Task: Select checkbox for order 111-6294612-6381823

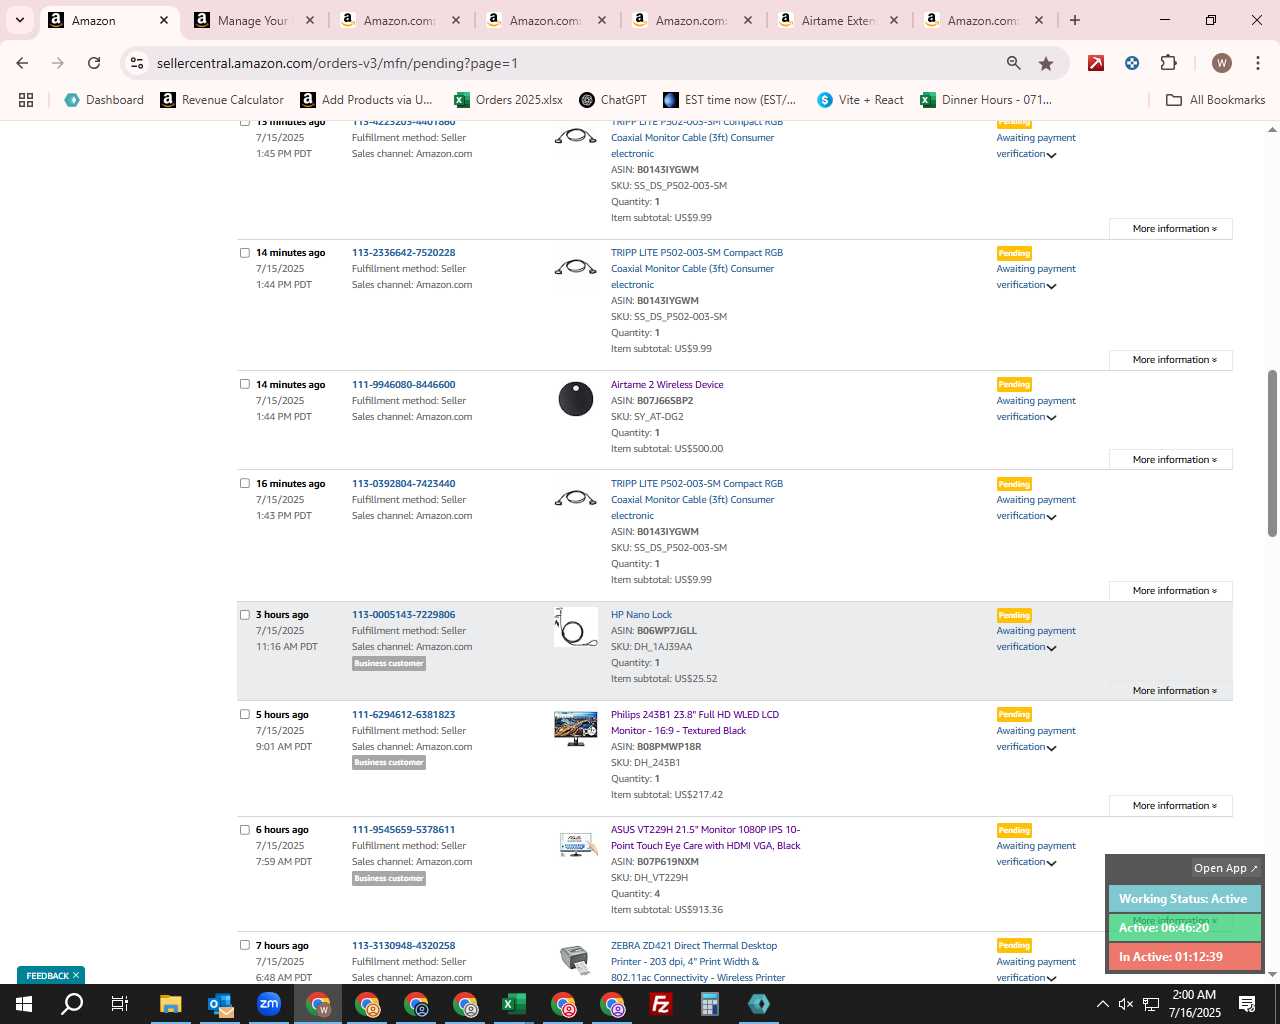Action: click(x=244, y=714)
